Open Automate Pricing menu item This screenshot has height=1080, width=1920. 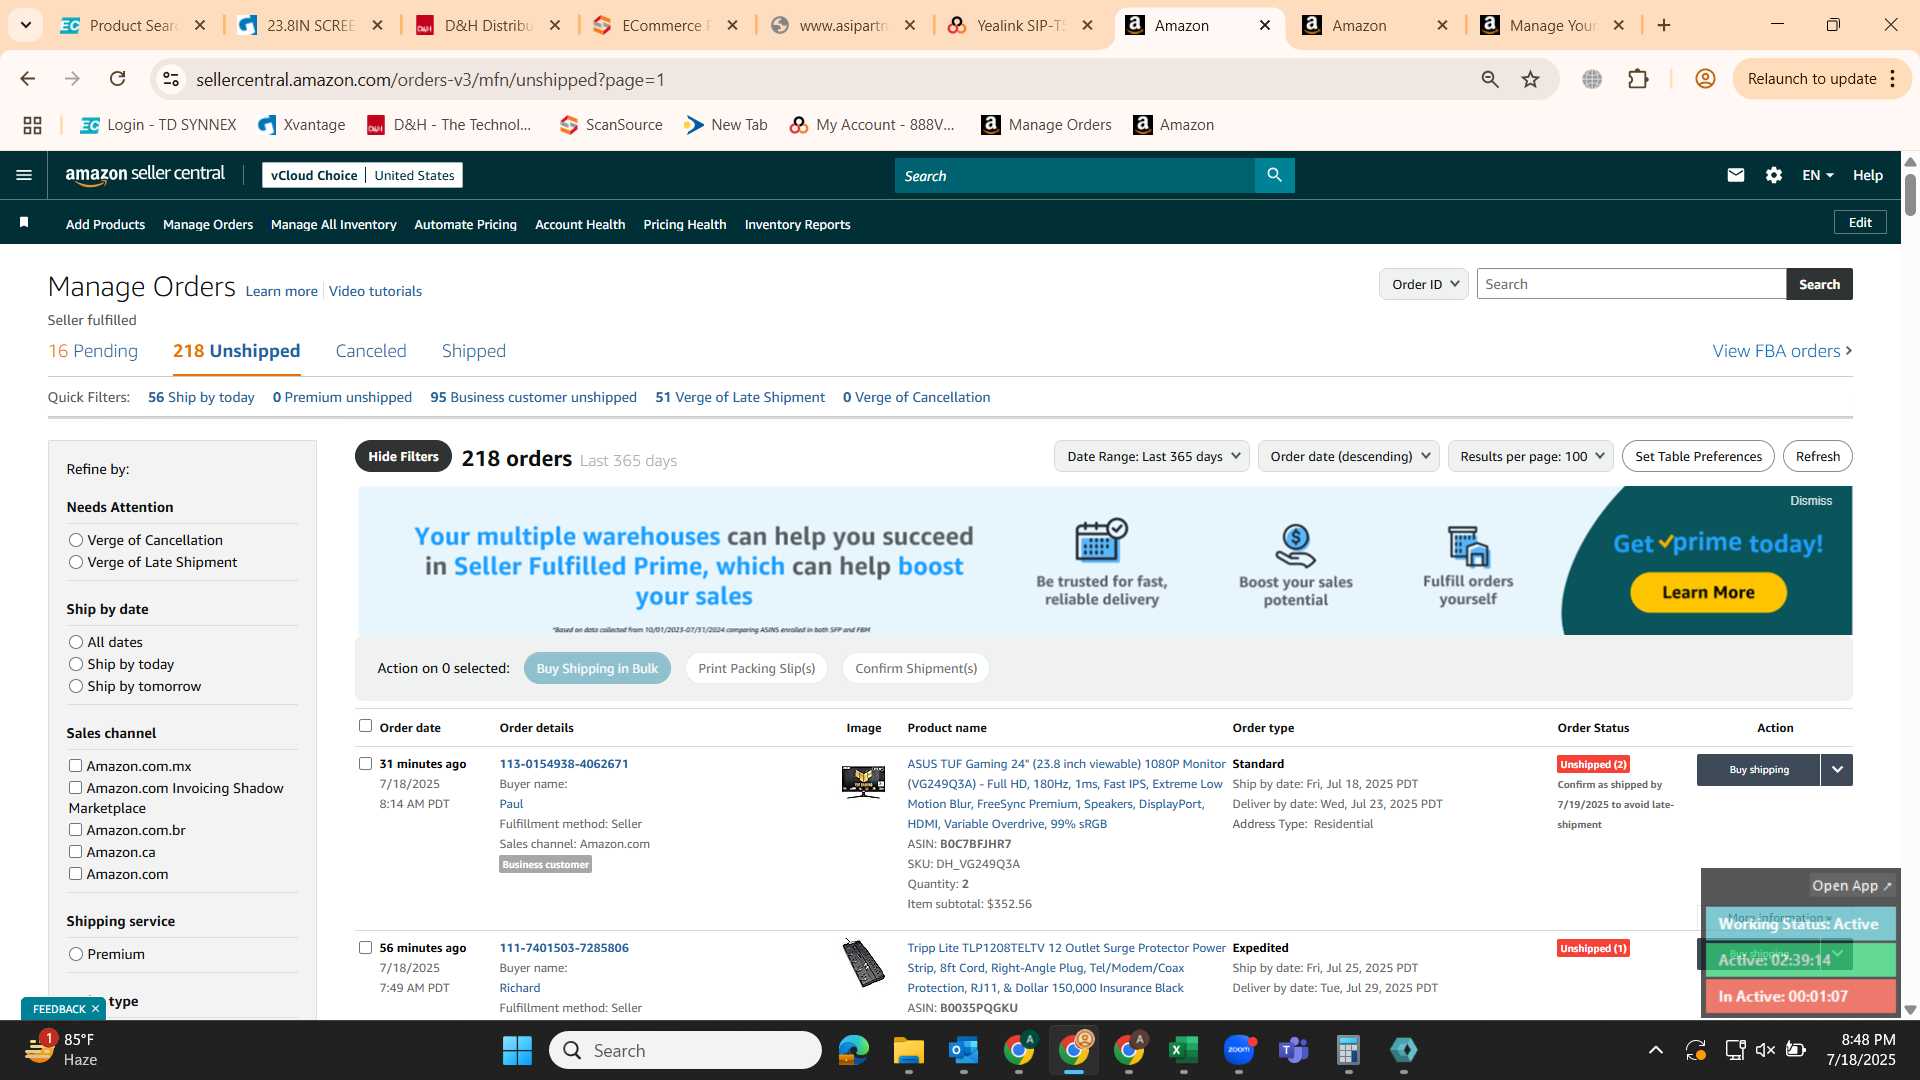(465, 224)
